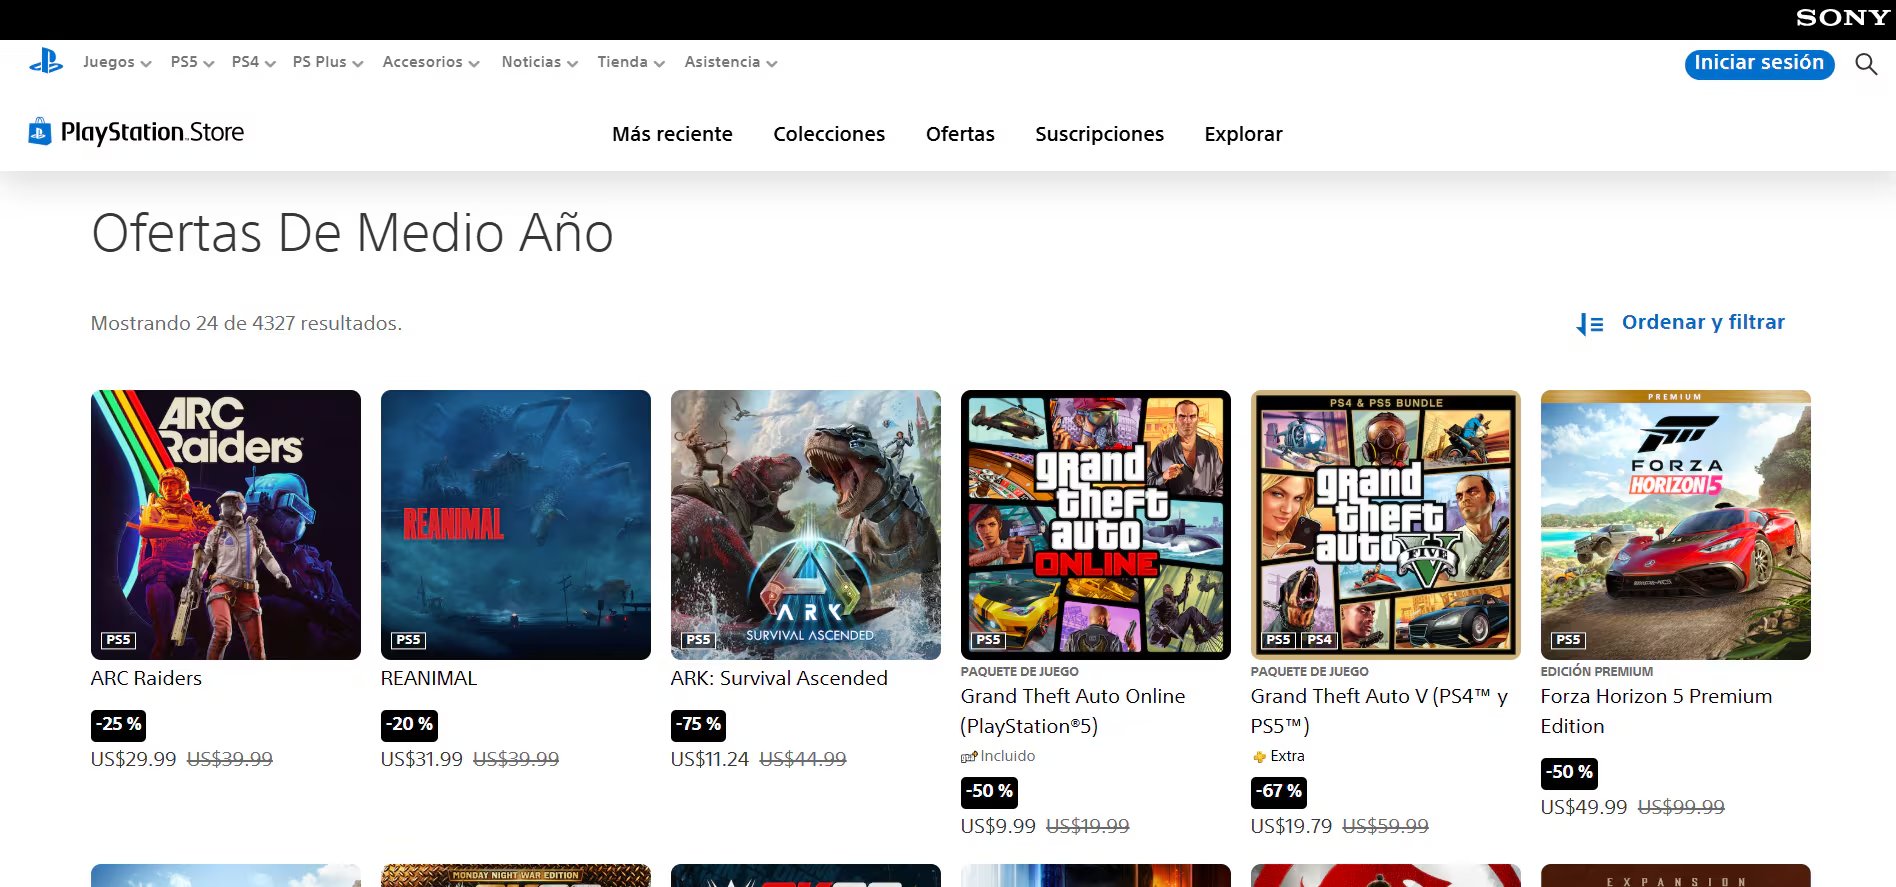
Task: Expand the PS5 navigation dropdown
Action: (x=192, y=62)
